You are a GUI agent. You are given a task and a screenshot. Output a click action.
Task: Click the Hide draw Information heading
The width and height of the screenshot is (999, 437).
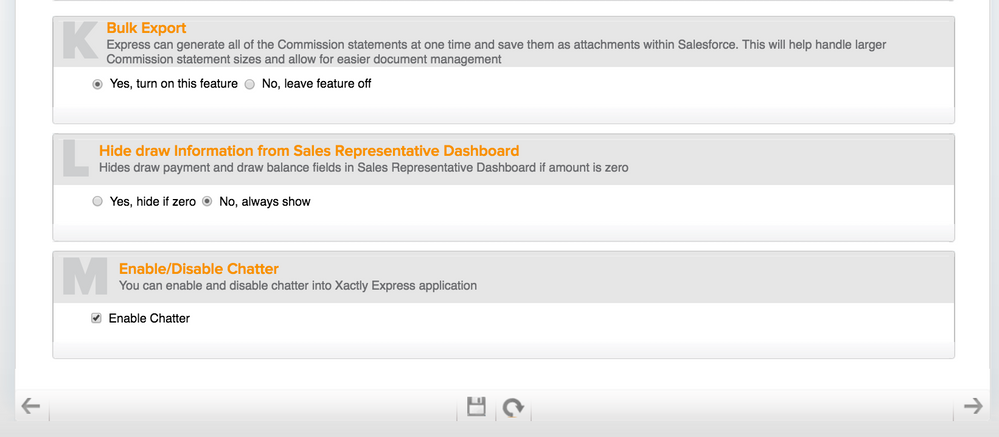[309, 151]
